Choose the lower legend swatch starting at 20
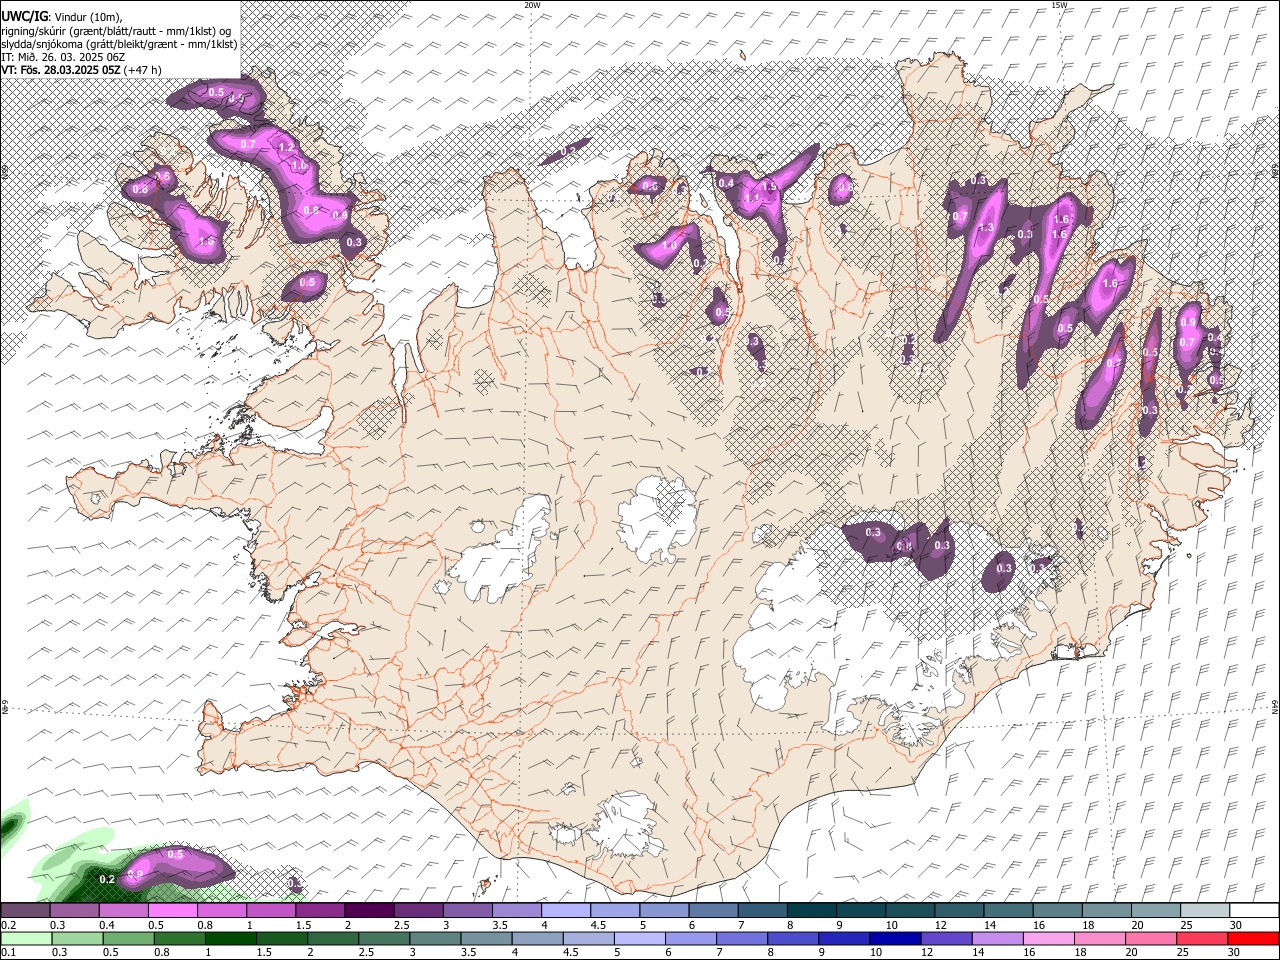Image resolution: width=1280 pixels, height=960 pixels. tap(1150, 938)
